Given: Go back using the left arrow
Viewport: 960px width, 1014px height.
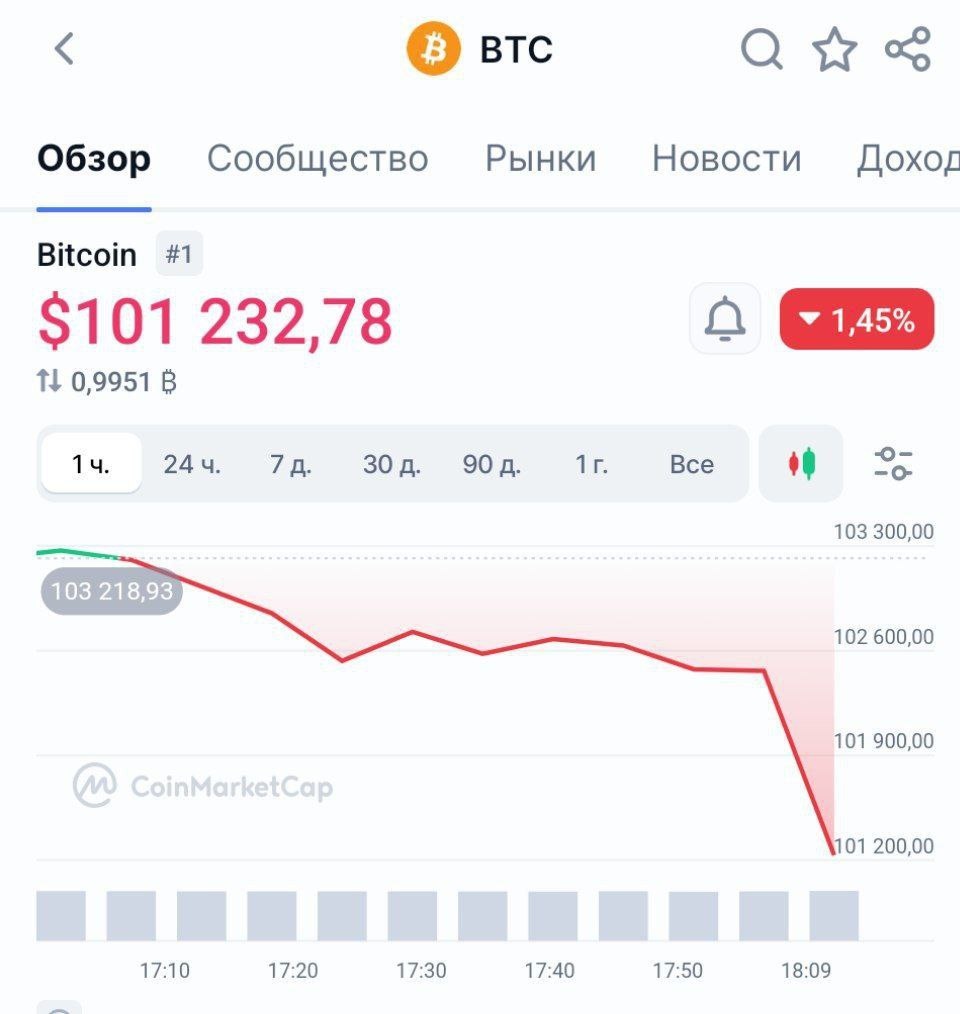Looking at the screenshot, I should (x=64, y=49).
